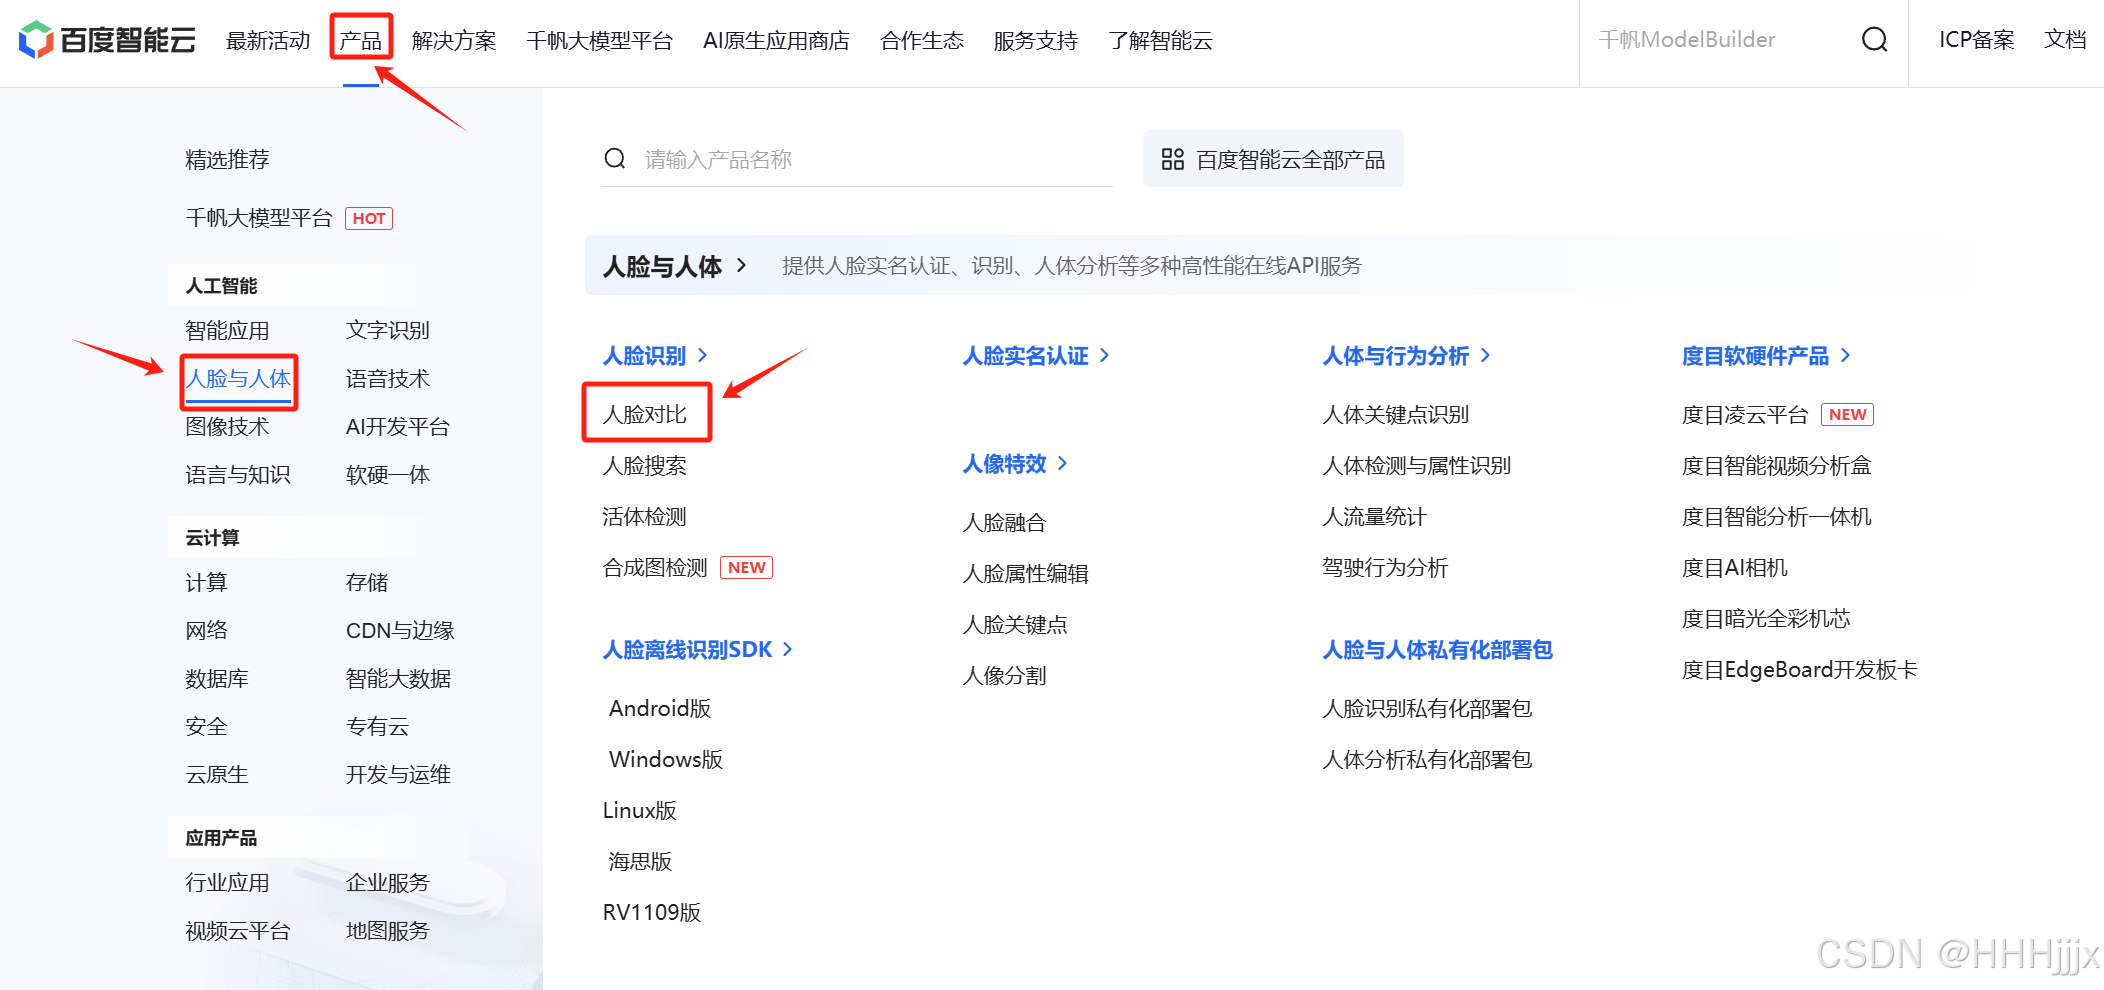Open the 度目凌云平台 NEW link
Viewport: 2104px width, 990px height.
point(1777,415)
